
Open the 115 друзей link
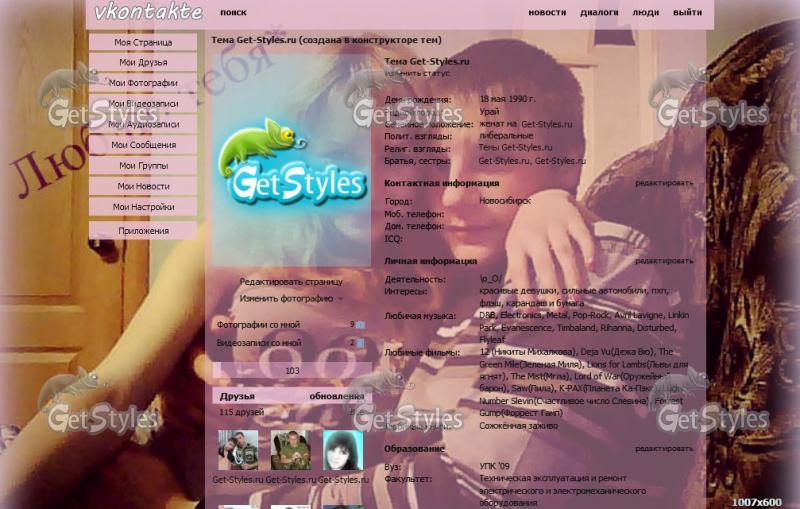point(241,412)
